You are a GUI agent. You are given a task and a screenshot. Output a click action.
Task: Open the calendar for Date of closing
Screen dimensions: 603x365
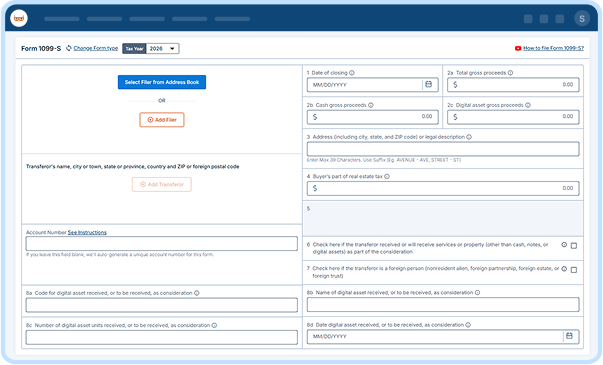[428, 84]
